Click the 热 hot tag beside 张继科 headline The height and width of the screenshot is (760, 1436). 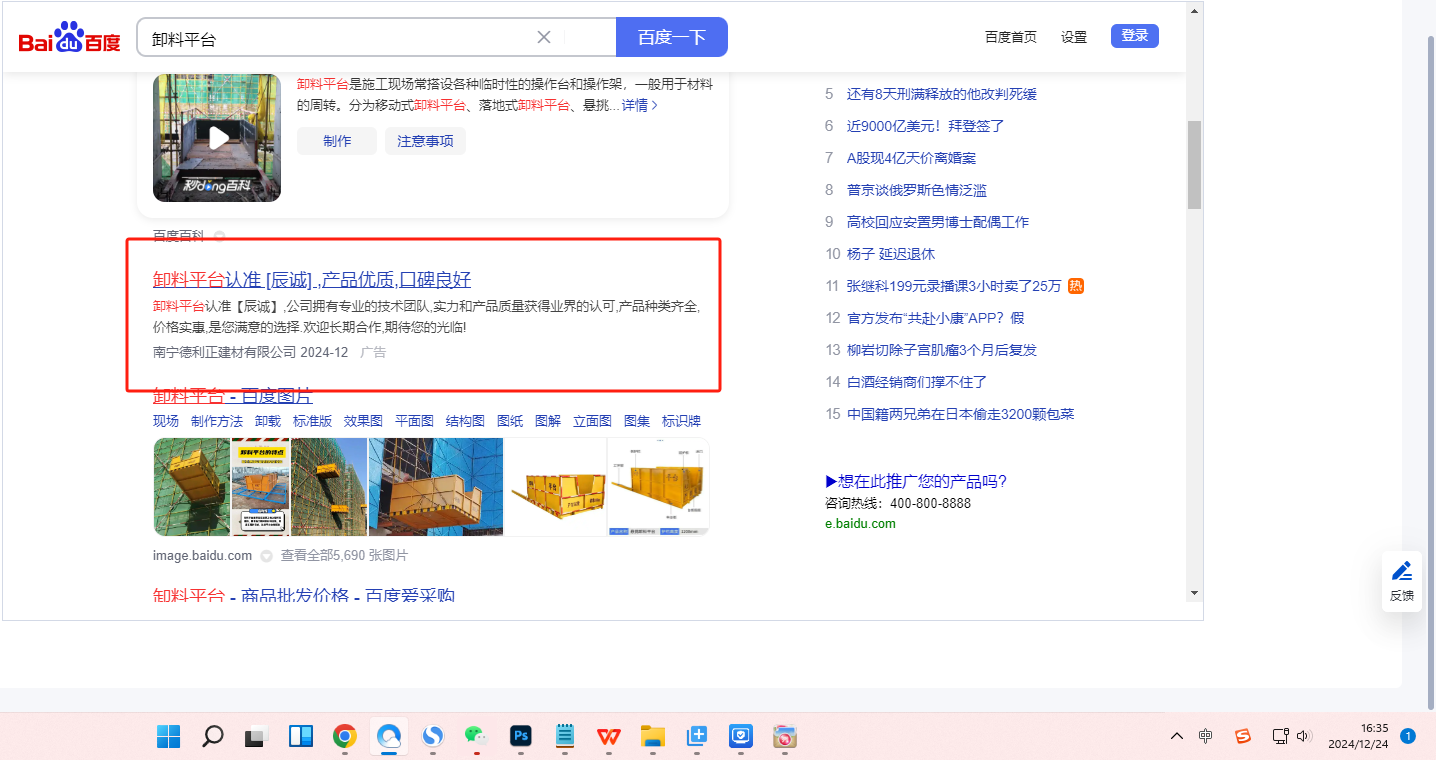tap(1076, 286)
